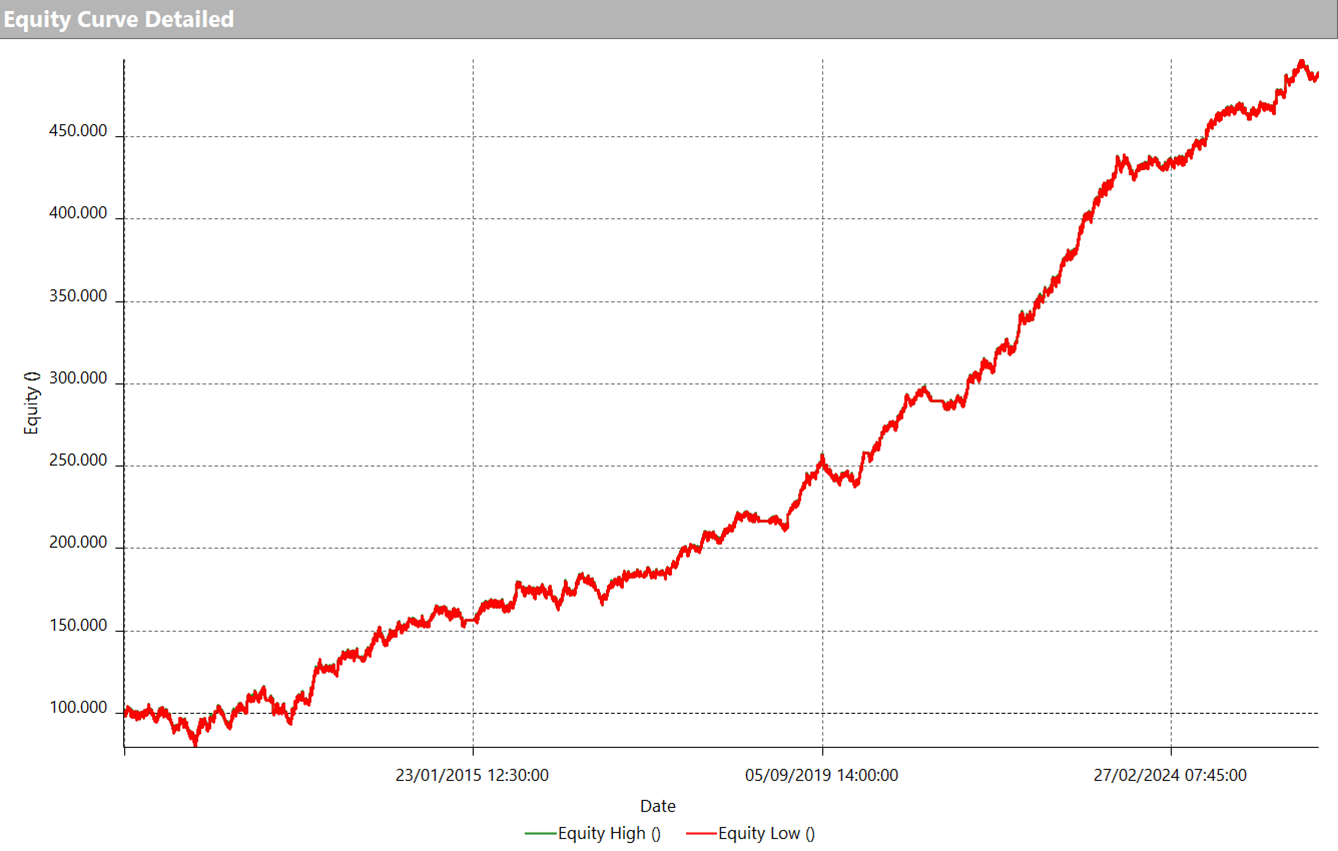Click the 450.000 y-axis tick label

pyautogui.click(x=78, y=132)
